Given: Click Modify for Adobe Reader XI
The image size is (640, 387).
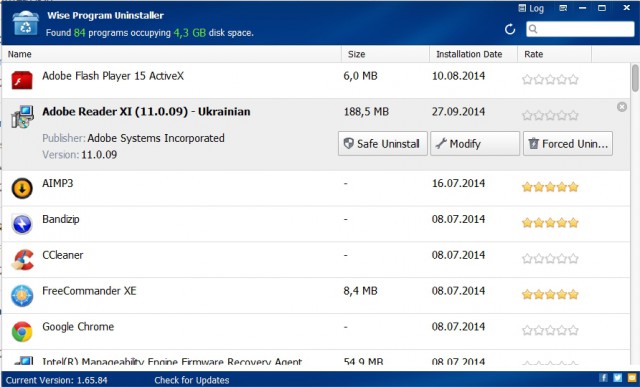Looking at the screenshot, I should click(x=475, y=144).
